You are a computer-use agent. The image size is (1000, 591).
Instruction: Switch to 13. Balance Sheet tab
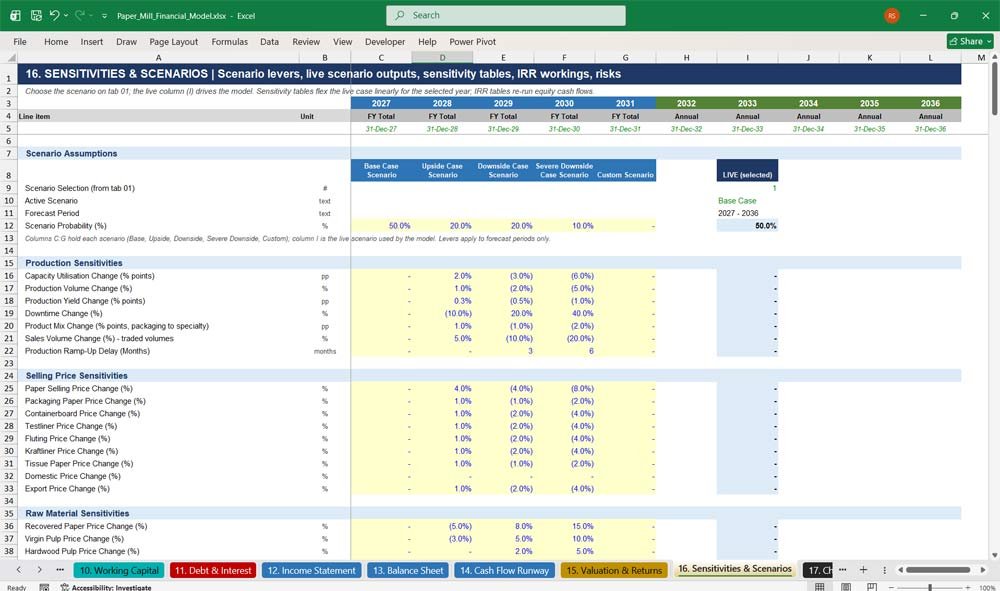408,570
